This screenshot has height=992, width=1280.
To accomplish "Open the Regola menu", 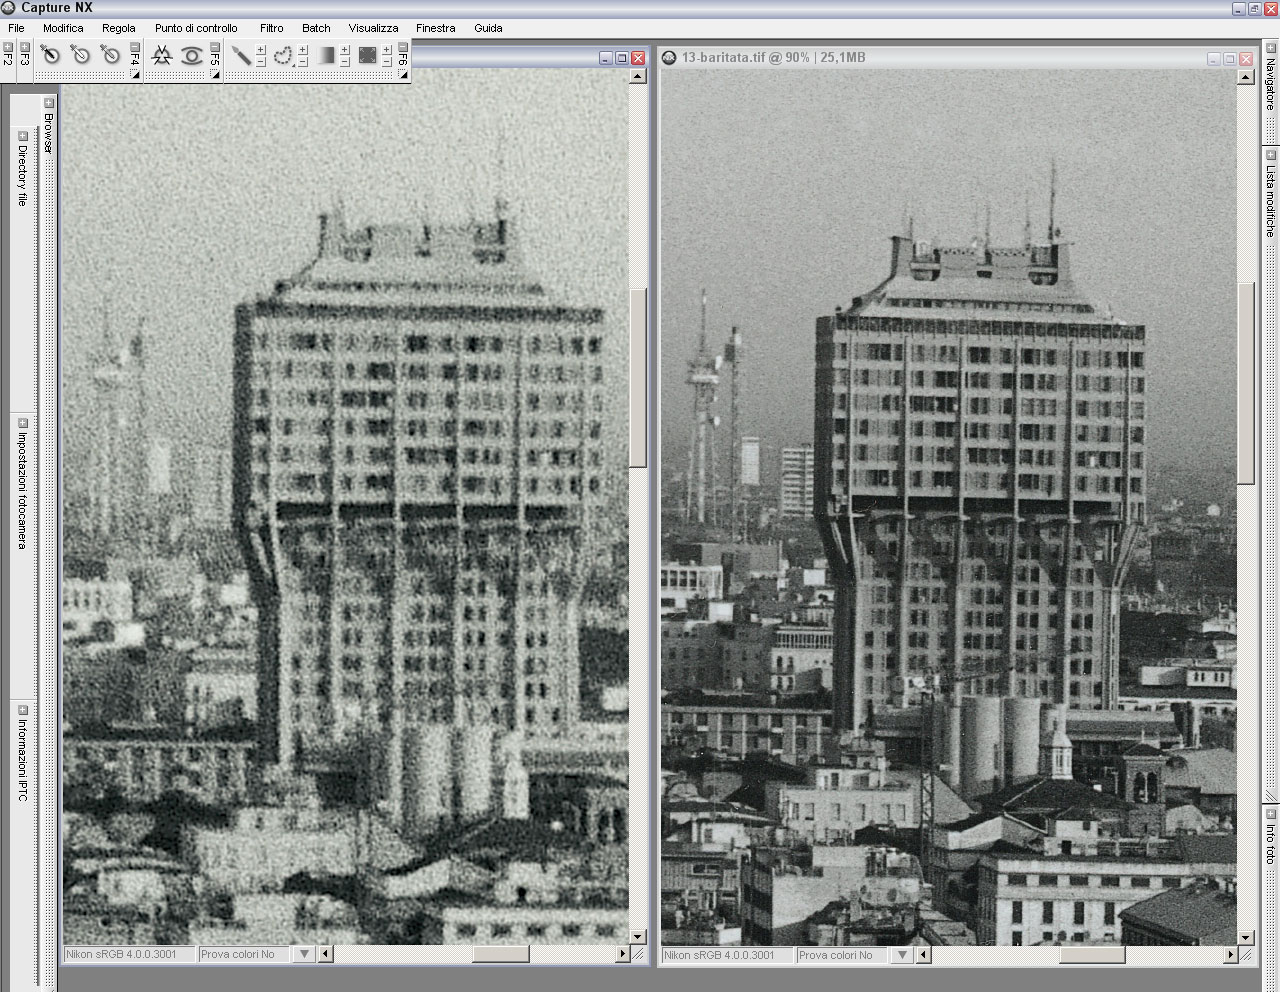I will click(118, 28).
